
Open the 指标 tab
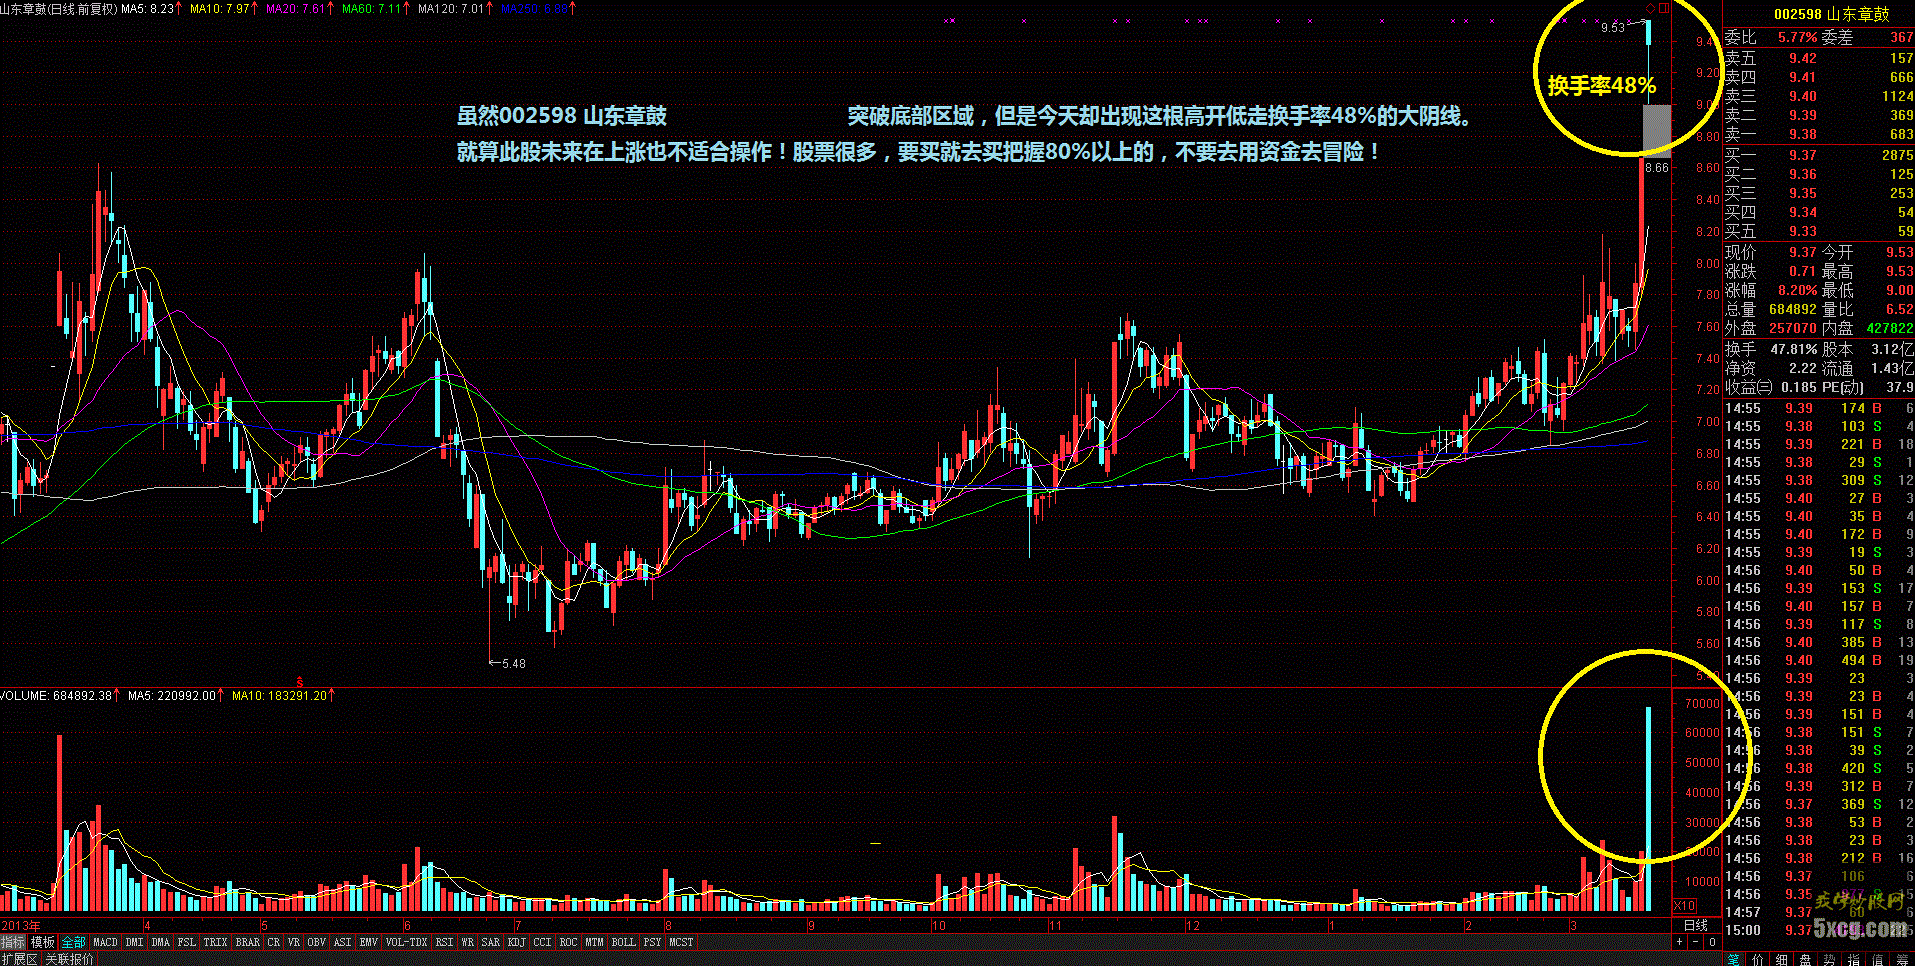click(13, 942)
